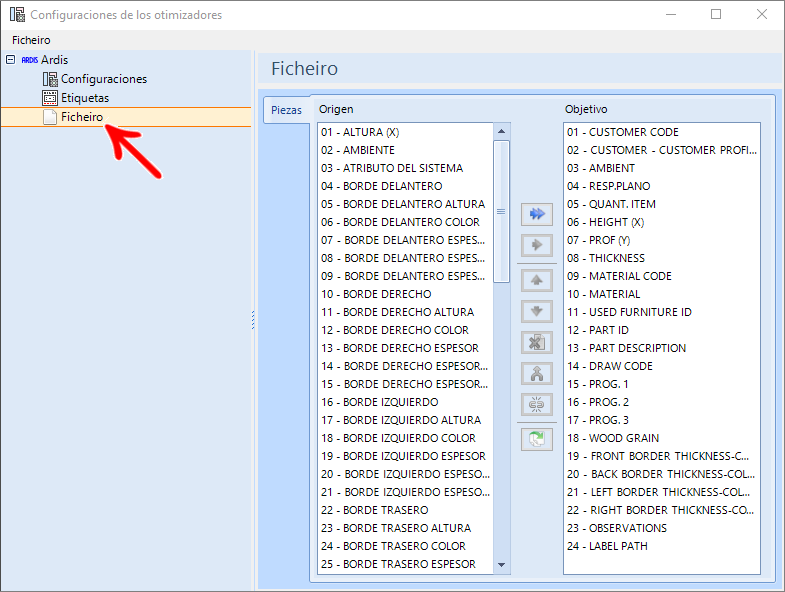The width and height of the screenshot is (785, 592).
Task: Click the Origen list scrollbar thumb
Action: (x=501, y=211)
